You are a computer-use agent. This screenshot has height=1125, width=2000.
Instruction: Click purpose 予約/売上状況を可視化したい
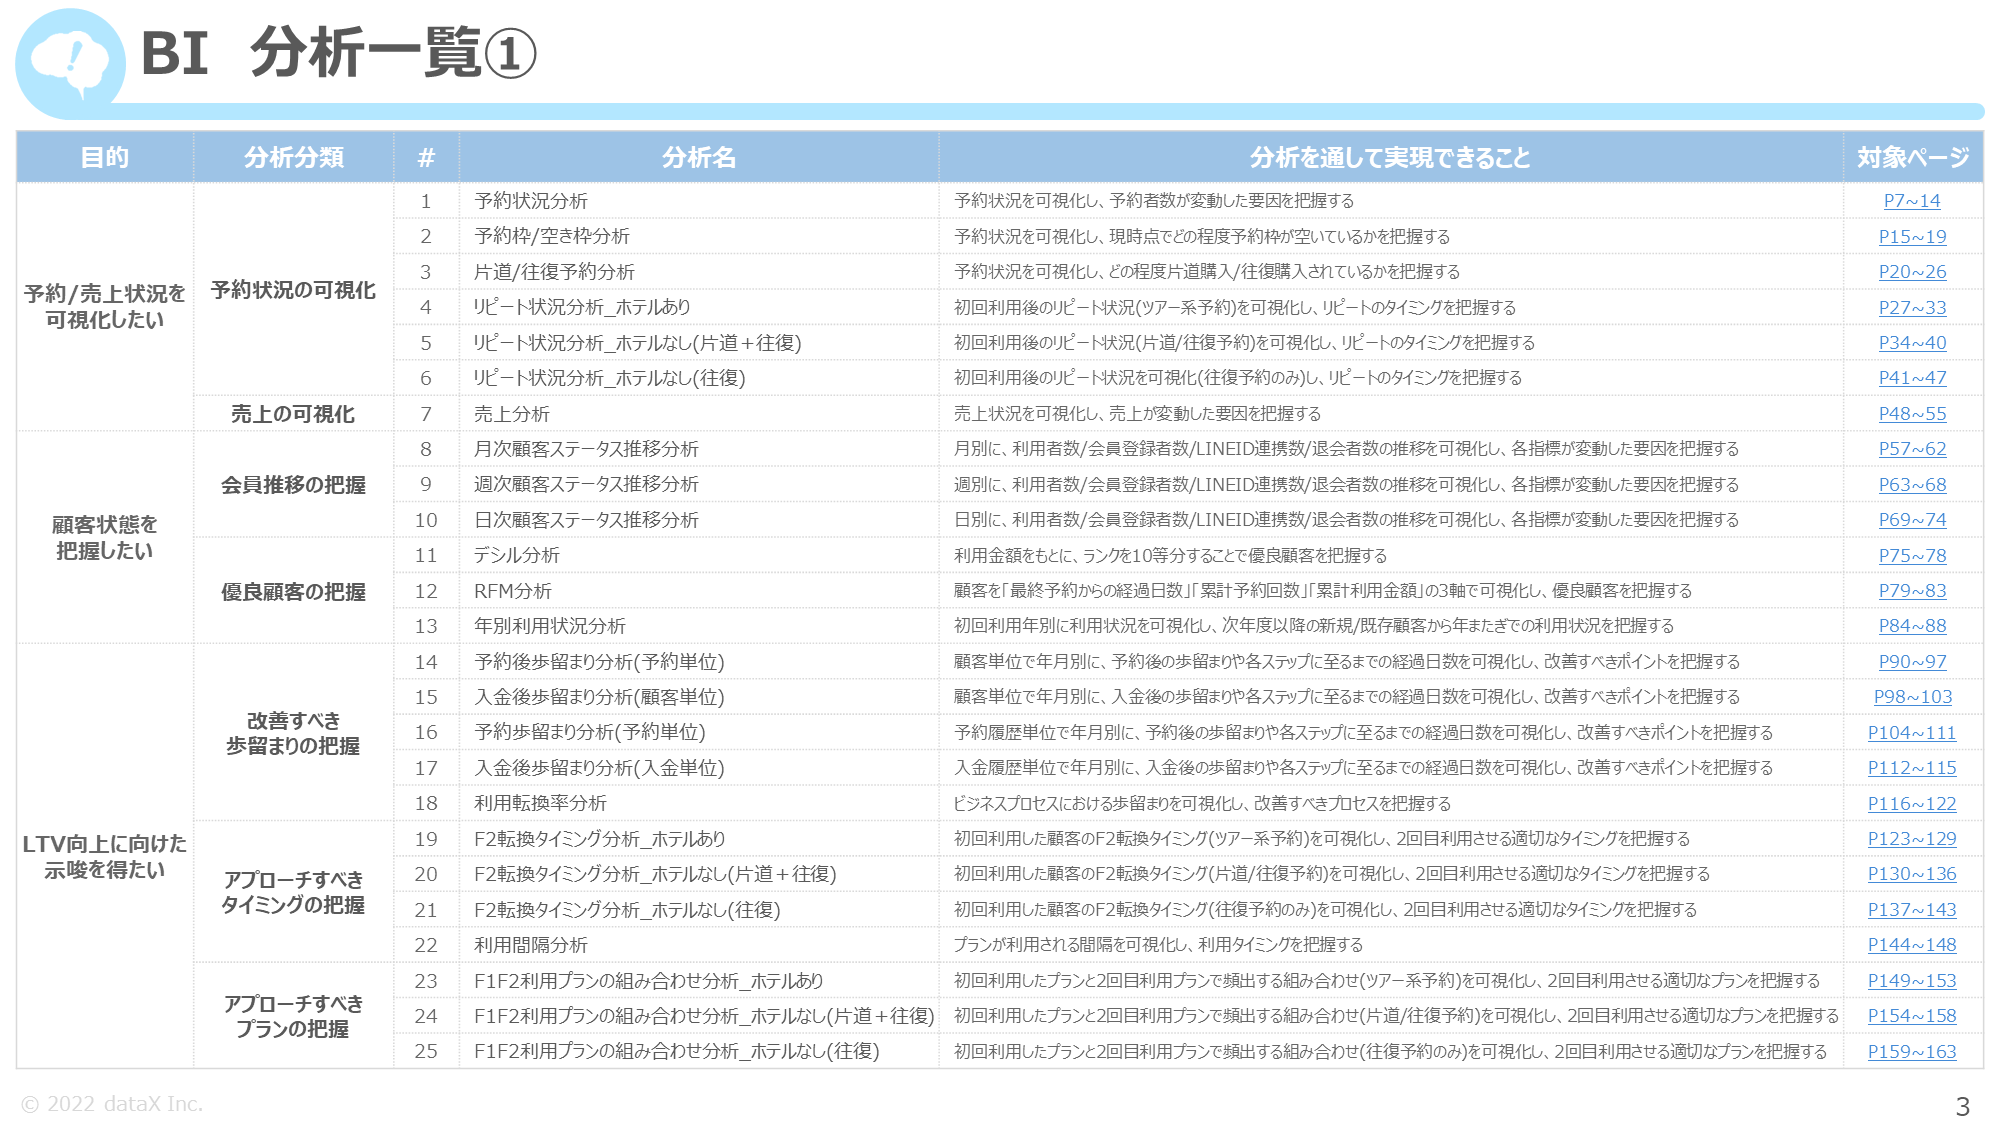coord(105,307)
